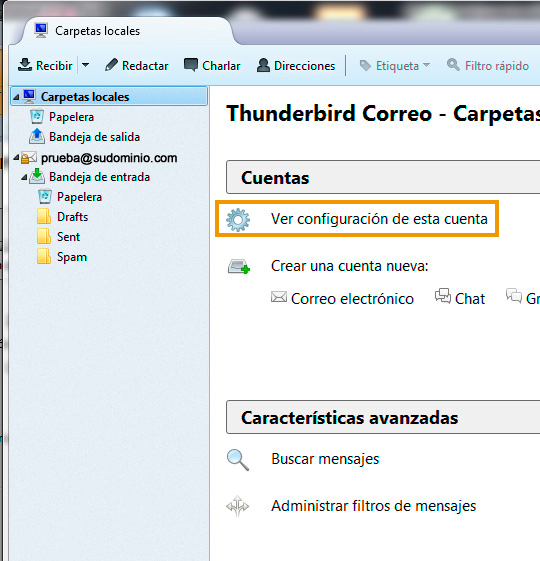Click the envelope icon for Correo electrónico
Viewport: 540px width, 561px height.
279,297
